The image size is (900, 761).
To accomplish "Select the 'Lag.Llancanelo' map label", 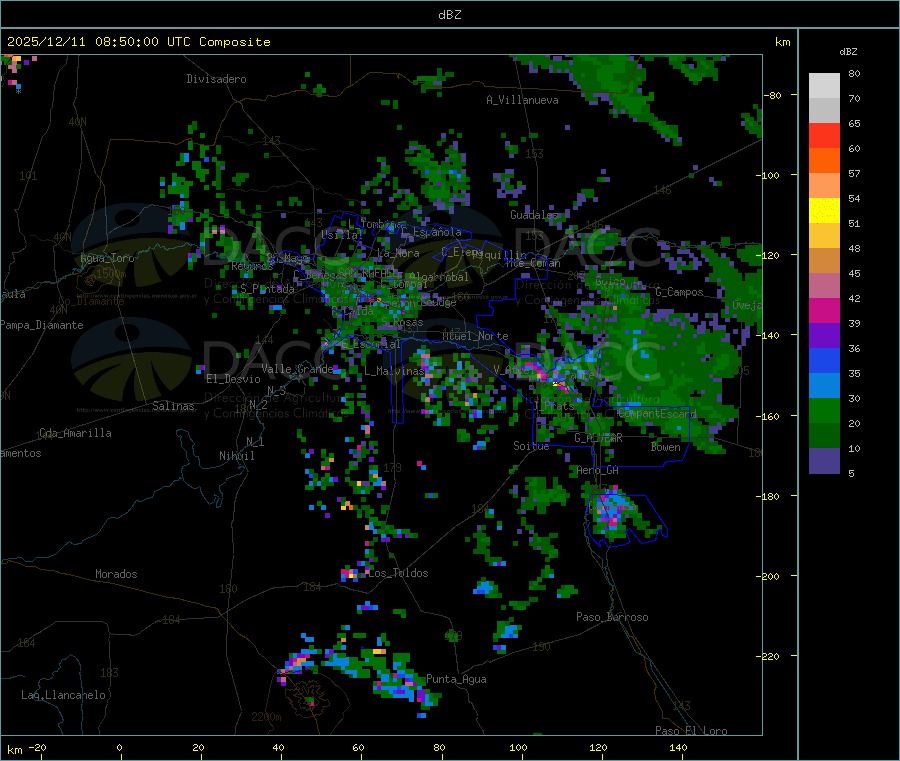I will 63,695.
